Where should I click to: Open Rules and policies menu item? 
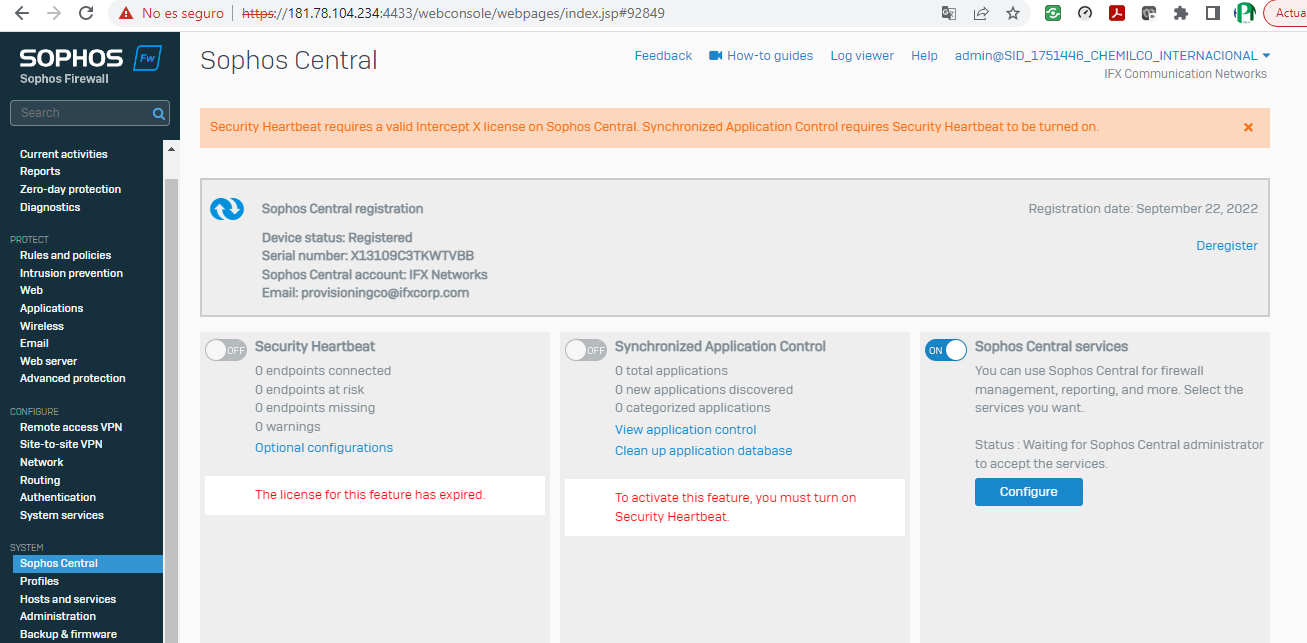(x=65, y=255)
